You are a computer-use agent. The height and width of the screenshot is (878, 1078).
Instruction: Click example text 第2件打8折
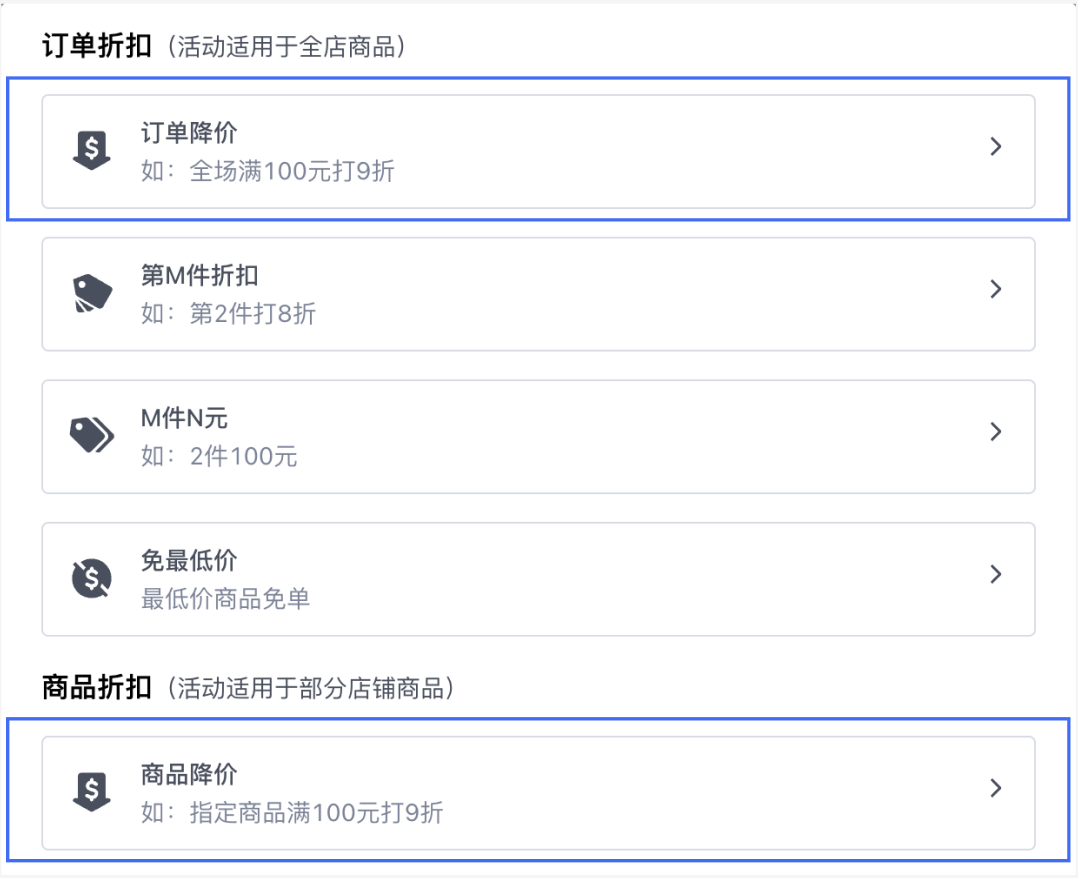(x=253, y=314)
